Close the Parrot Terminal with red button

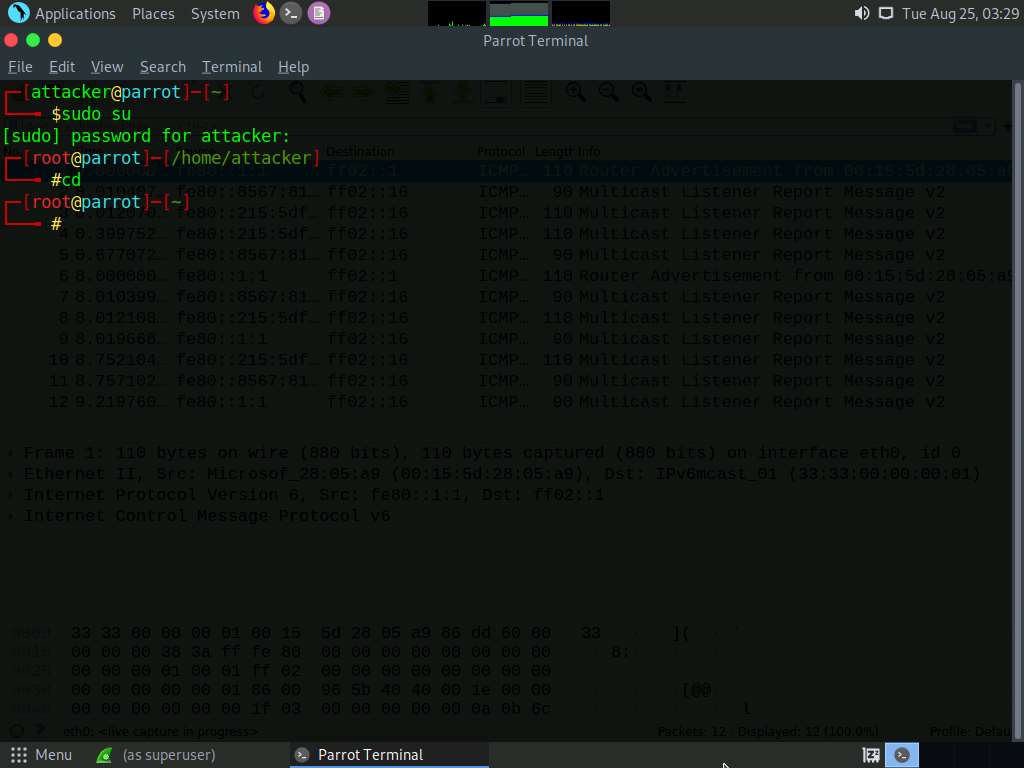[x=11, y=40]
